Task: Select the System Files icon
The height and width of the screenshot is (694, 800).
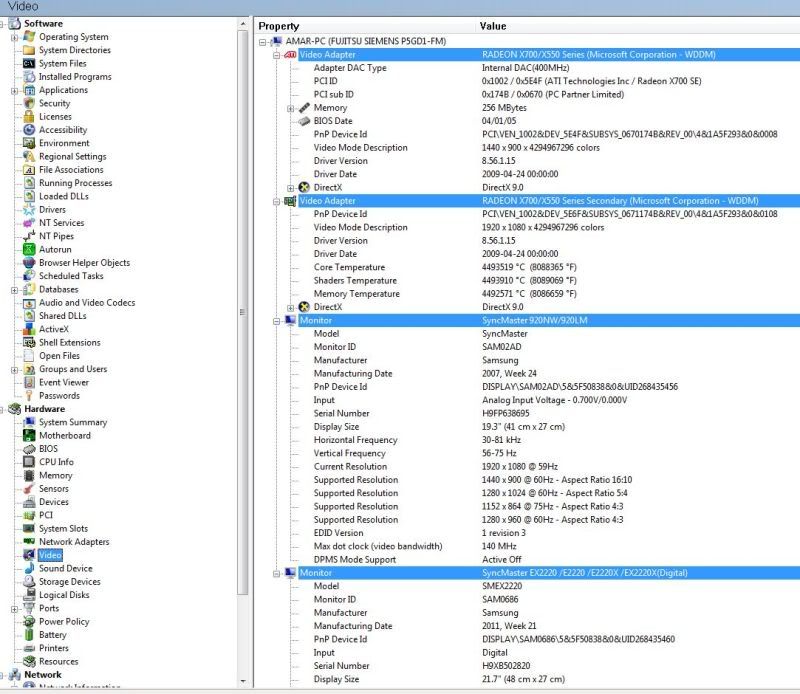Action: pyautogui.click(x=29, y=63)
